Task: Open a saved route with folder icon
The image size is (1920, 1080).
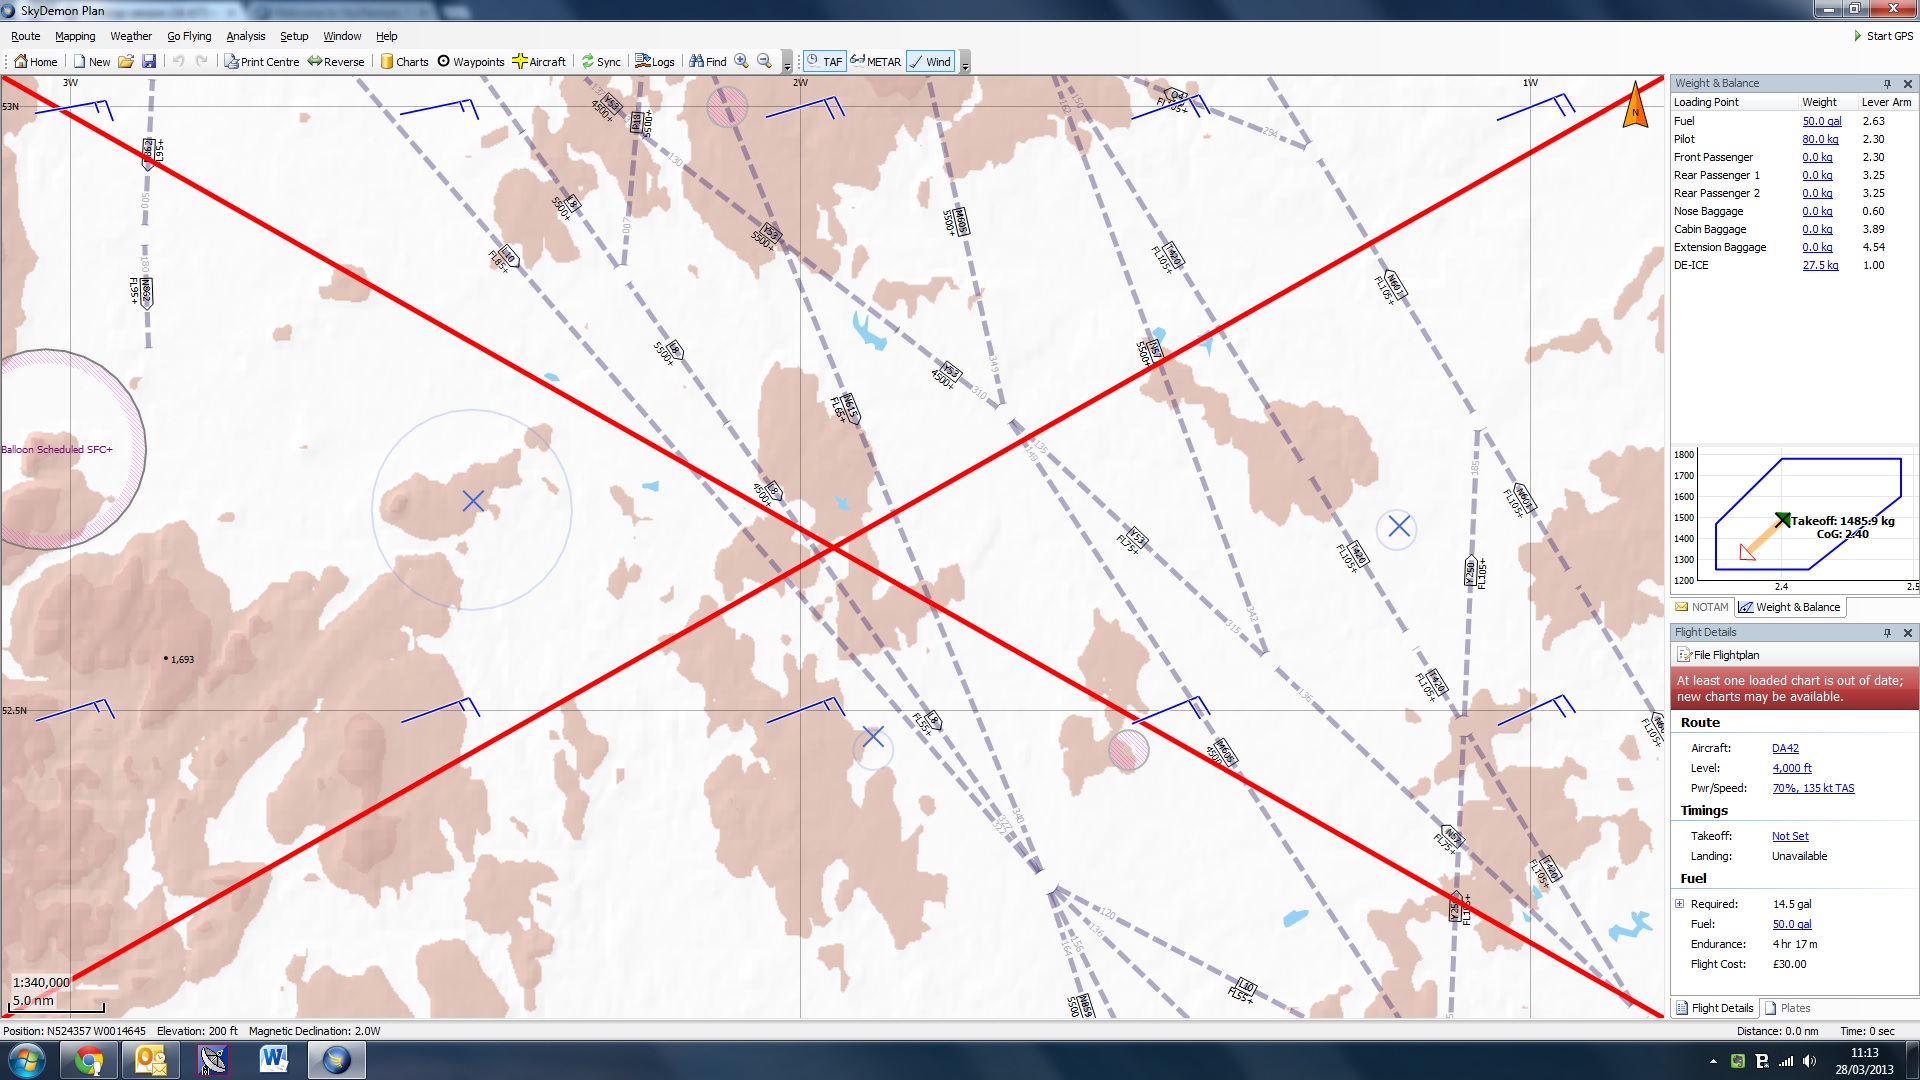Action: (x=126, y=62)
